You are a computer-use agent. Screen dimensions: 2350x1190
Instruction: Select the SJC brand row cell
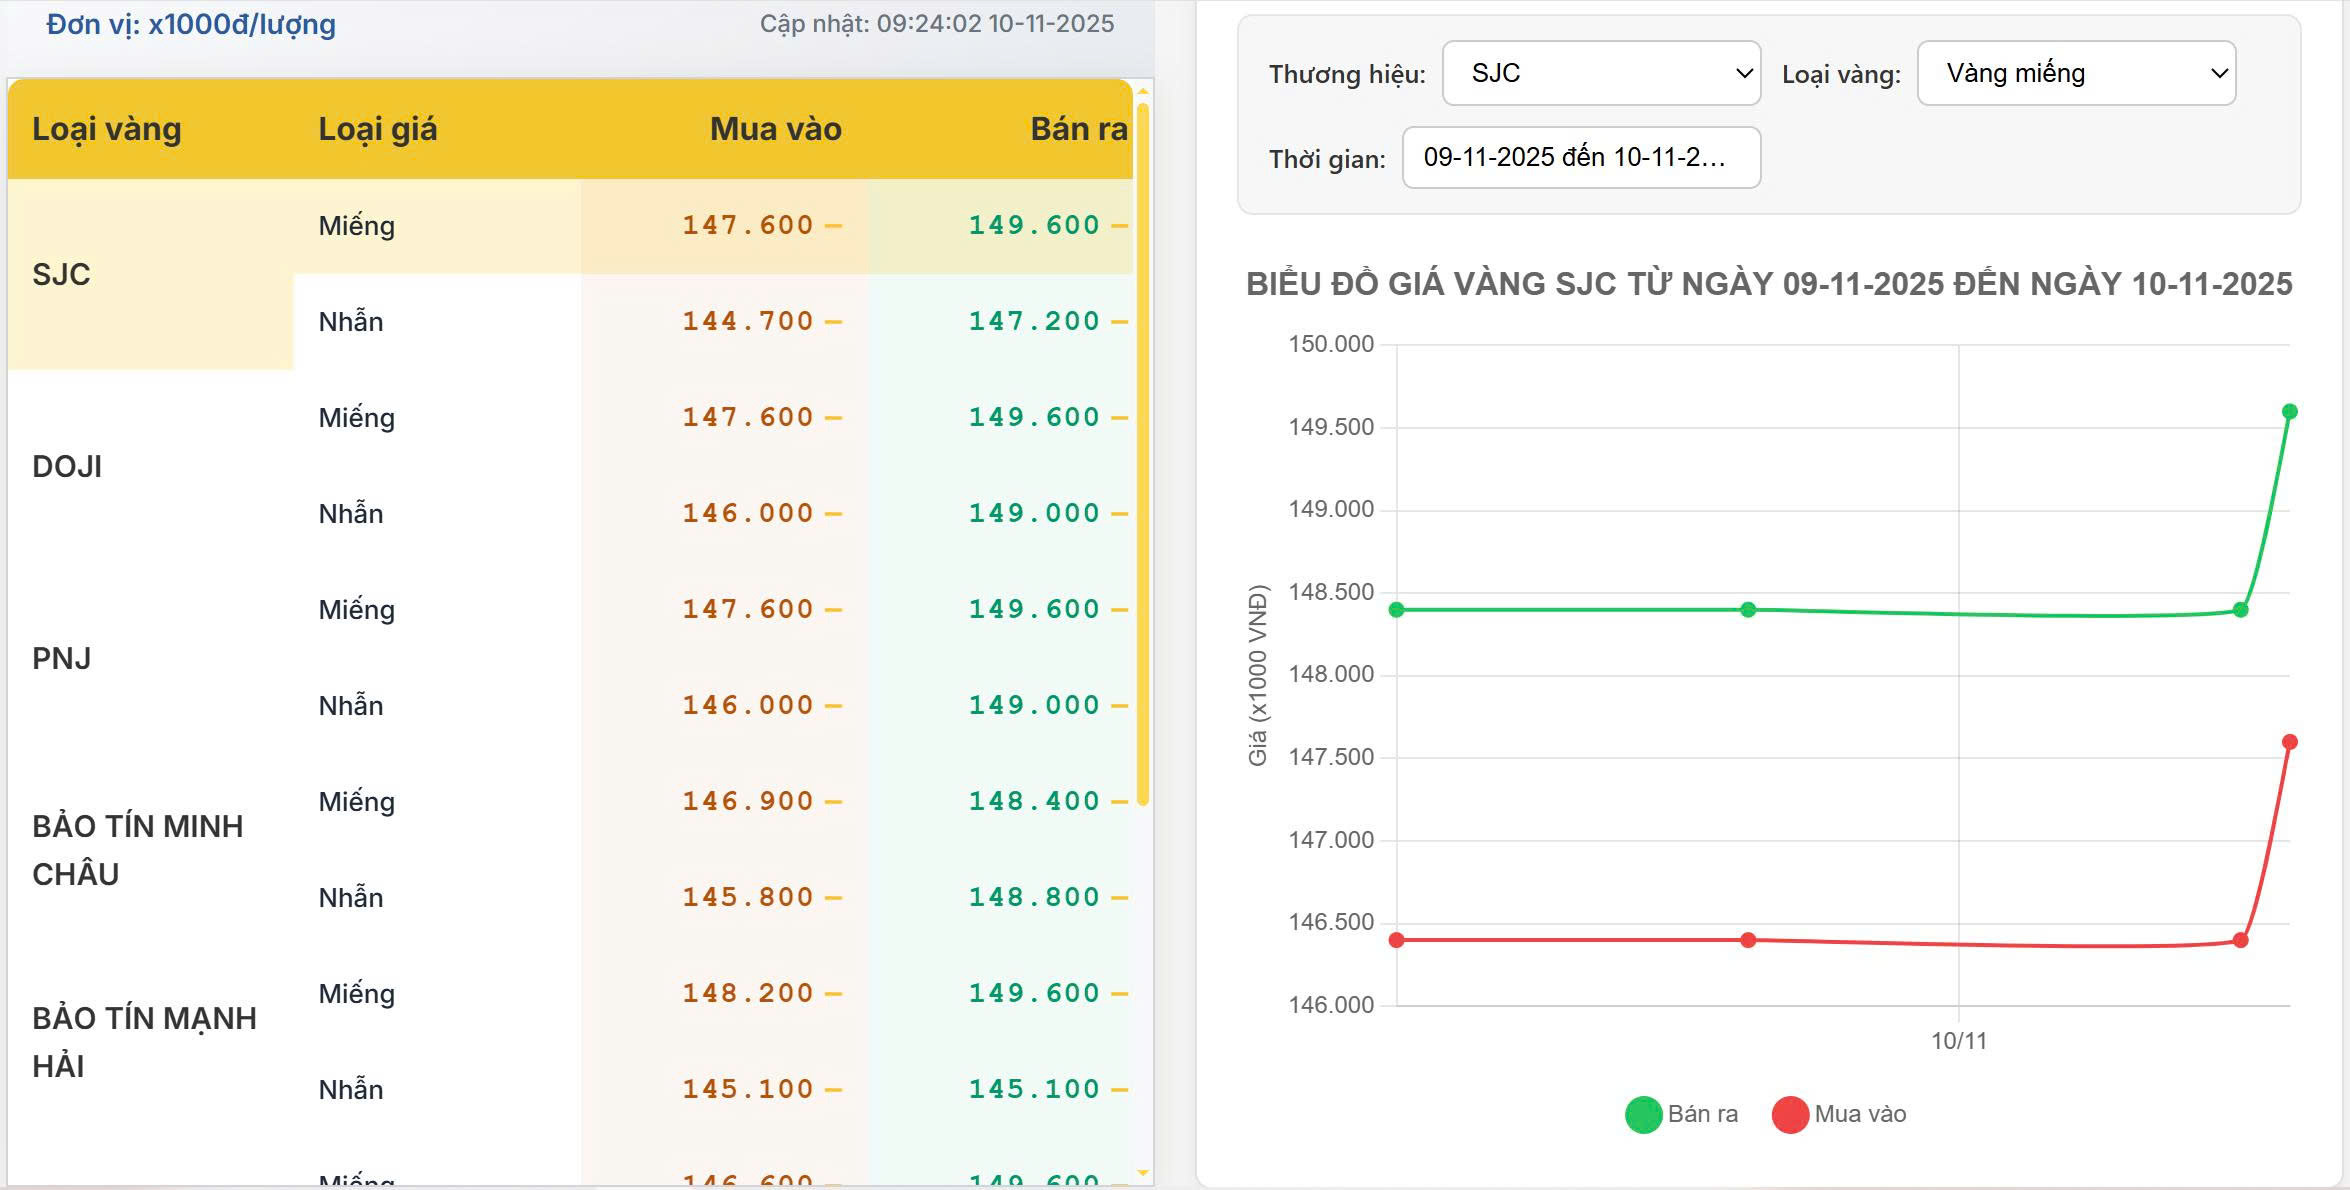62,274
